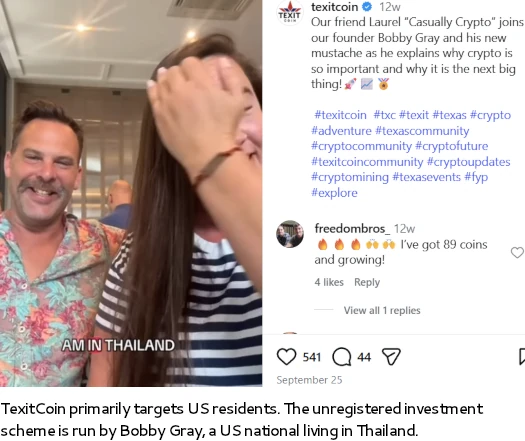Like the post with heart icon
The width and height of the screenshot is (525, 441).
click(286, 357)
